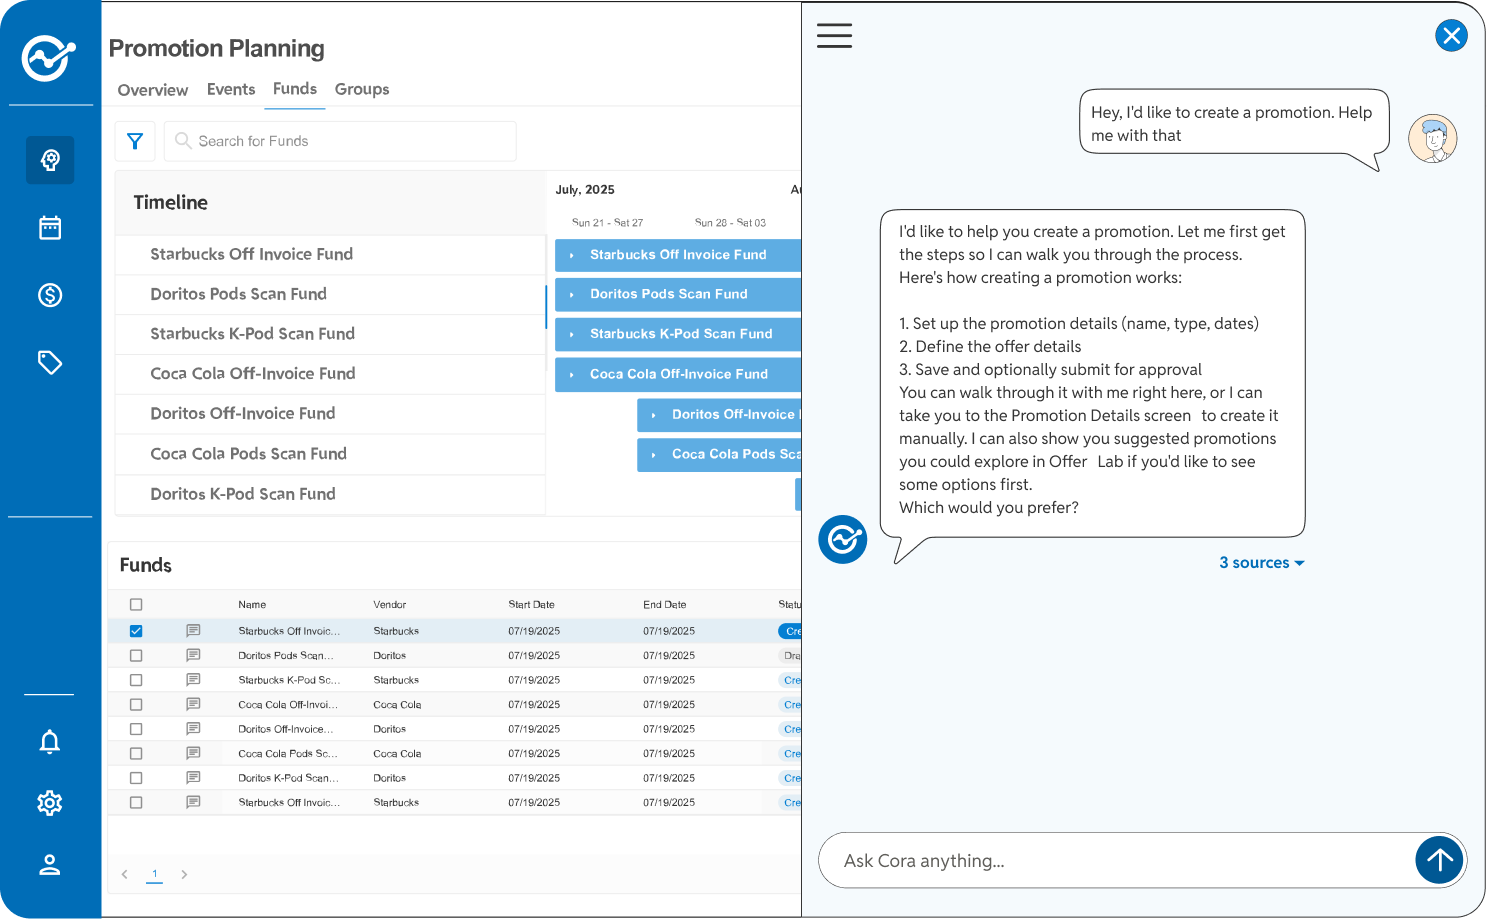Expand Starbucks Off Invoice Fund timeline bar arrow
1487x919 pixels.
(571, 255)
